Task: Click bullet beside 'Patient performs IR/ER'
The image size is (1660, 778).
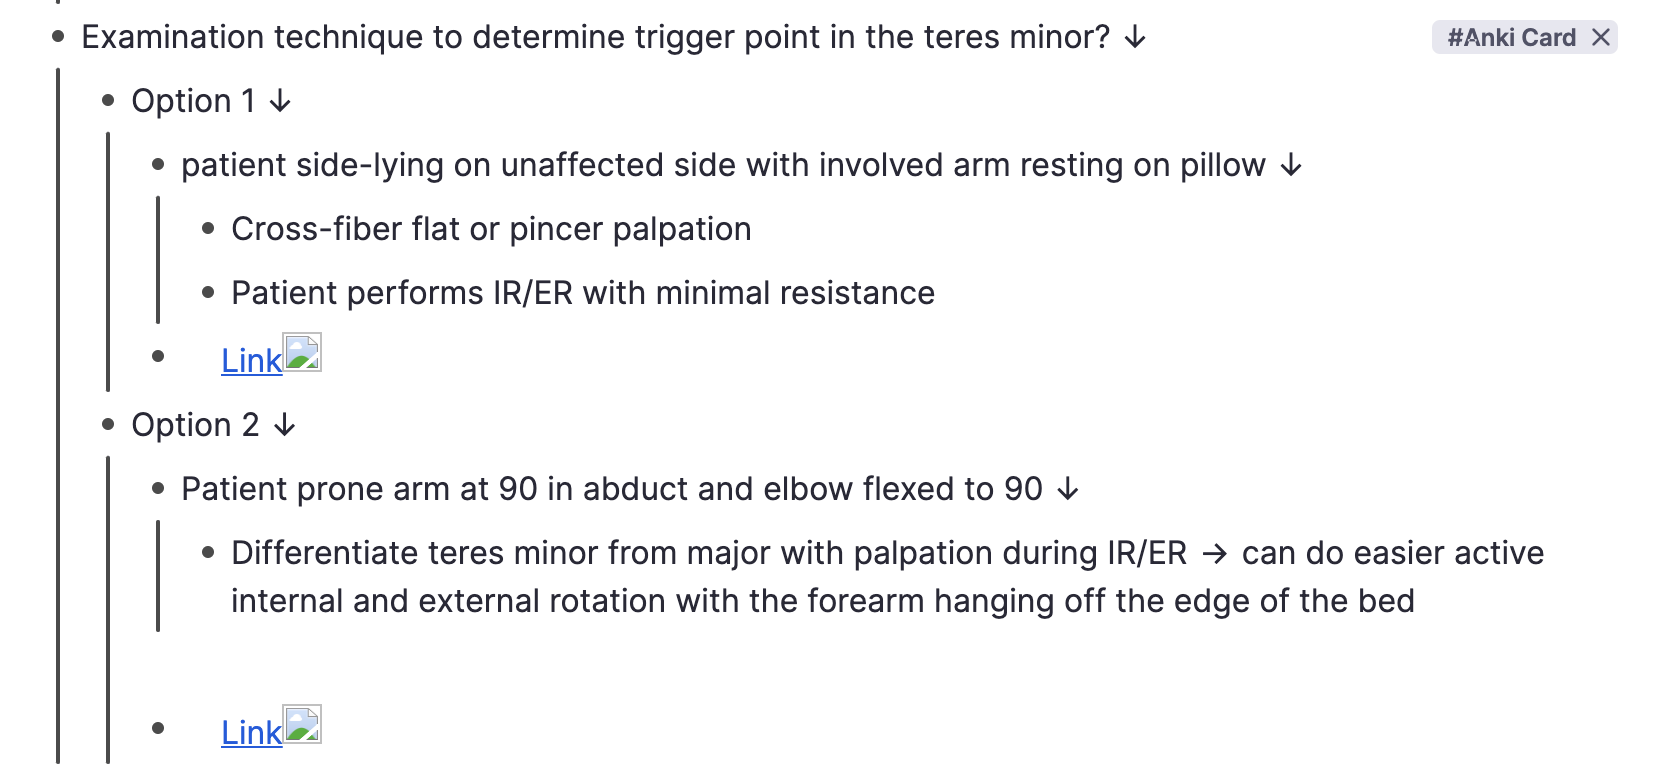Action: 208,293
